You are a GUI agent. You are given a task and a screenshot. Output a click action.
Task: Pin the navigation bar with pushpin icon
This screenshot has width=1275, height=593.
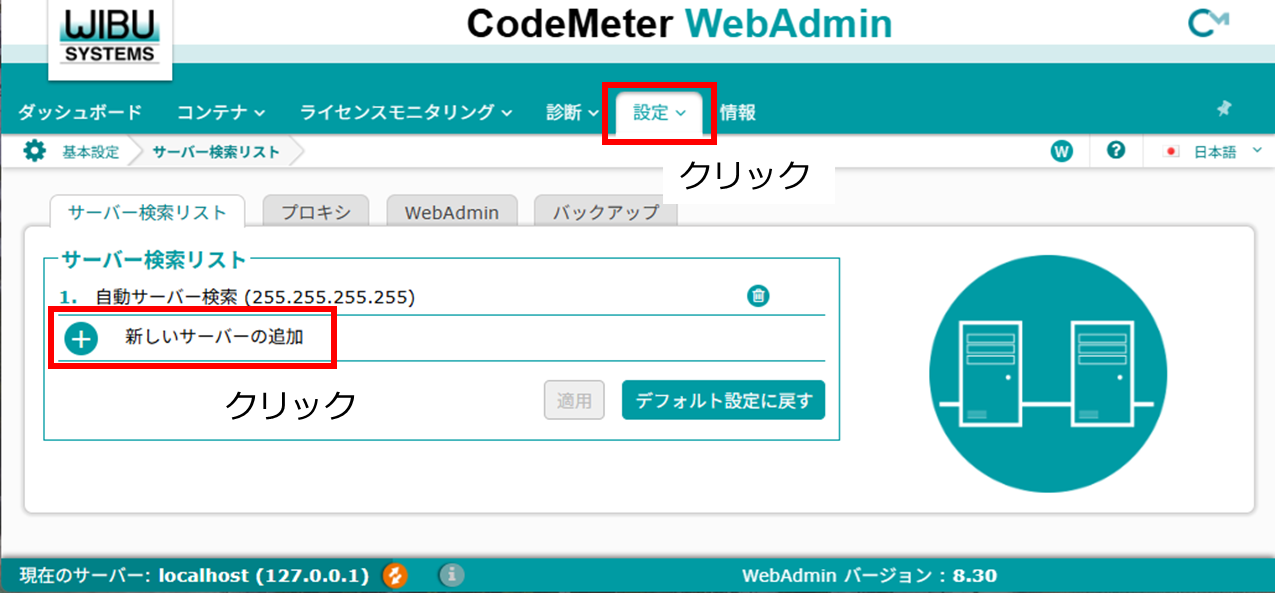[x=1224, y=109]
